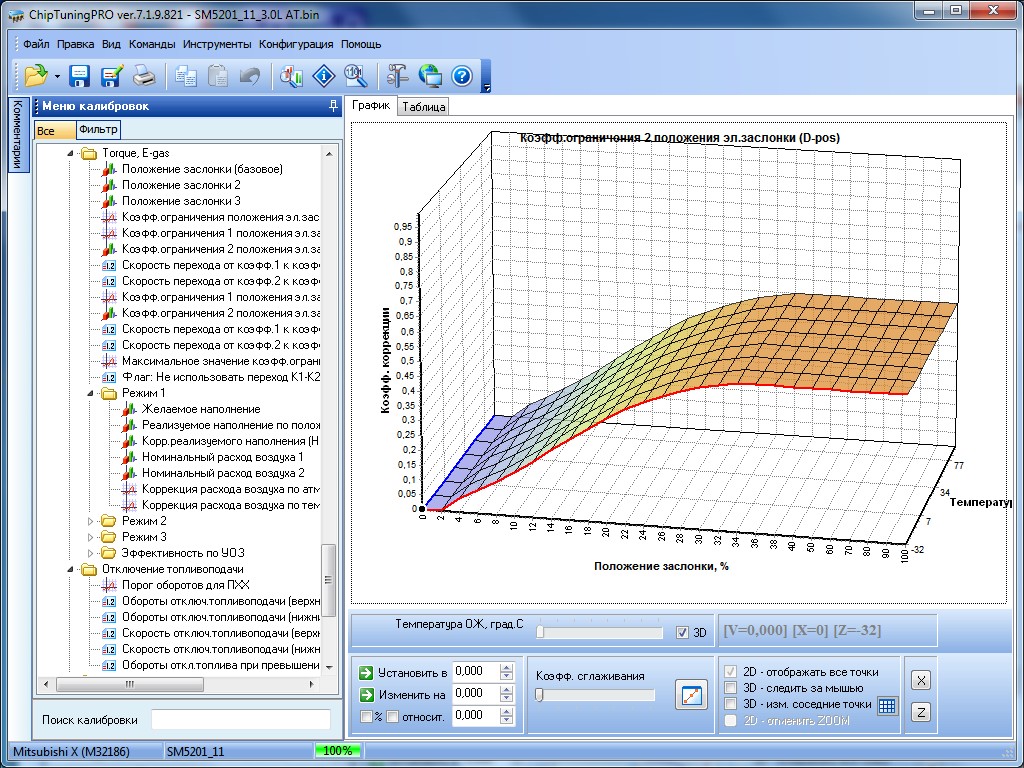Click the printer icon in the toolbar
Viewport: 1024px width, 768px height.
[144, 75]
